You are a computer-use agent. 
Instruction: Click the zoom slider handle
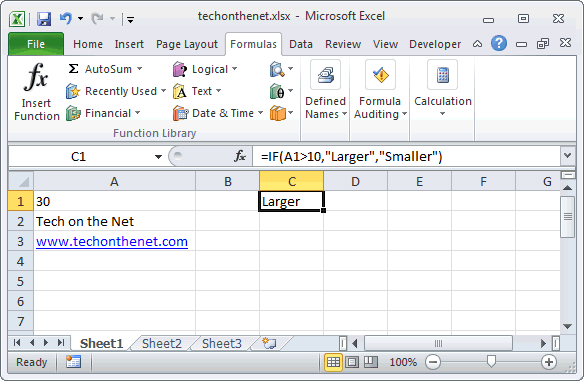tap(491, 361)
